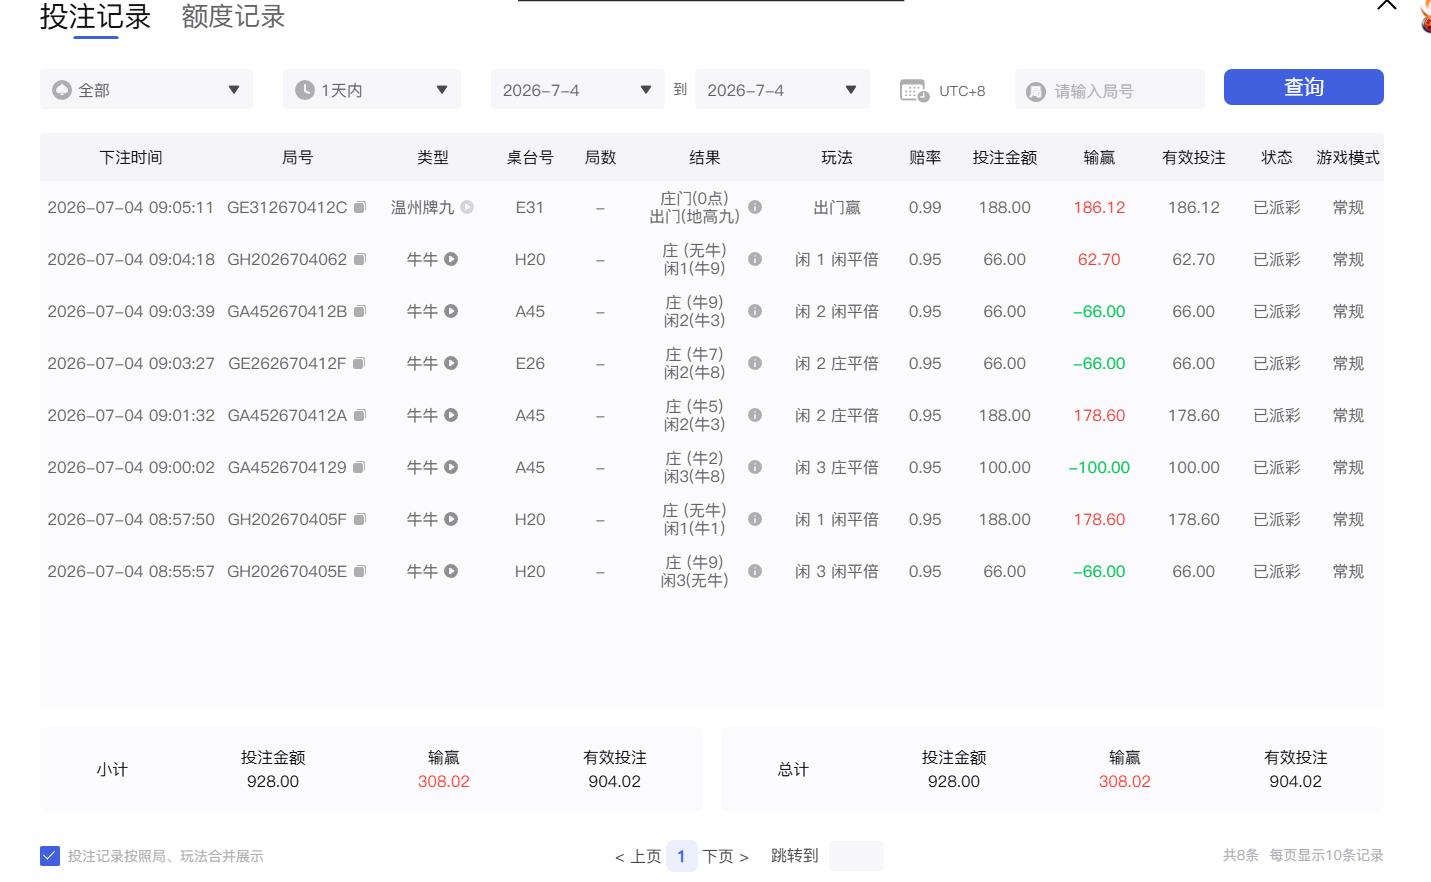The image size is (1431, 882).
Task: Show result info for round GH202670405E
Action: coord(755,571)
